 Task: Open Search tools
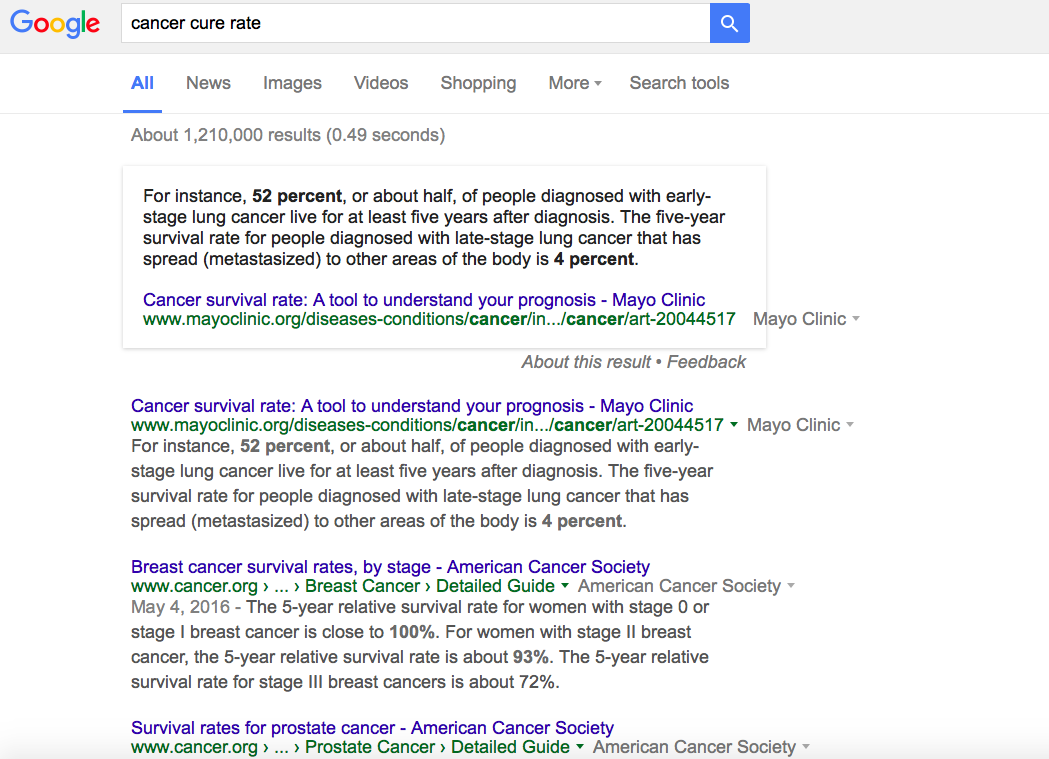[x=679, y=83]
